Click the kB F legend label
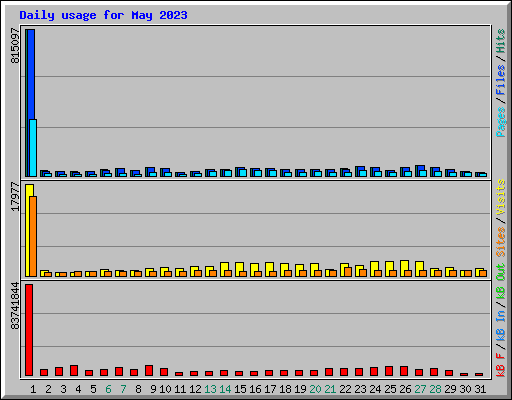The width and height of the screenshot is (512, 400). tap(501, 365)
